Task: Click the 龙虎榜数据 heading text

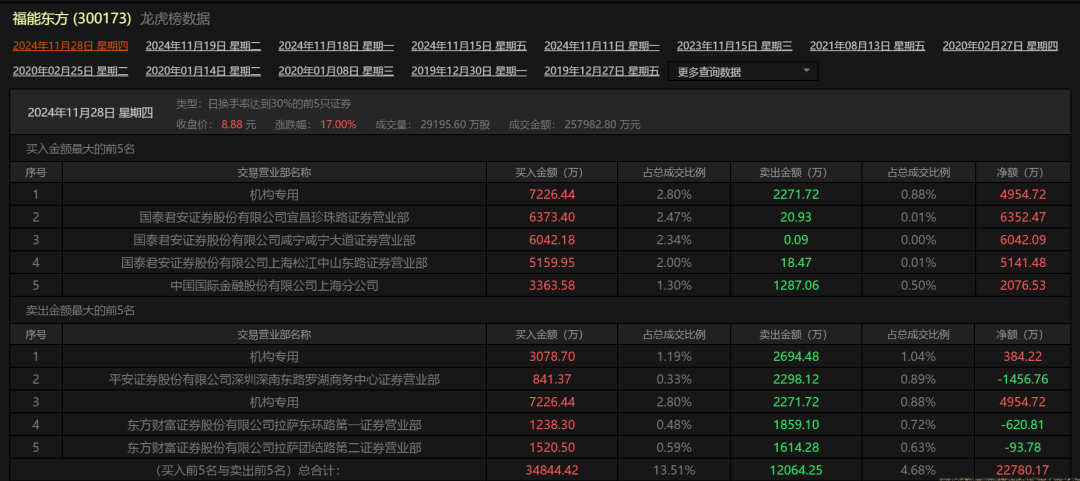Action: (x=175, y=19)
